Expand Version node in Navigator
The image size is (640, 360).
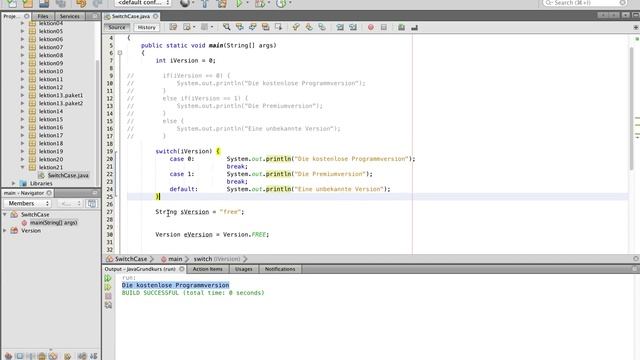5,231
